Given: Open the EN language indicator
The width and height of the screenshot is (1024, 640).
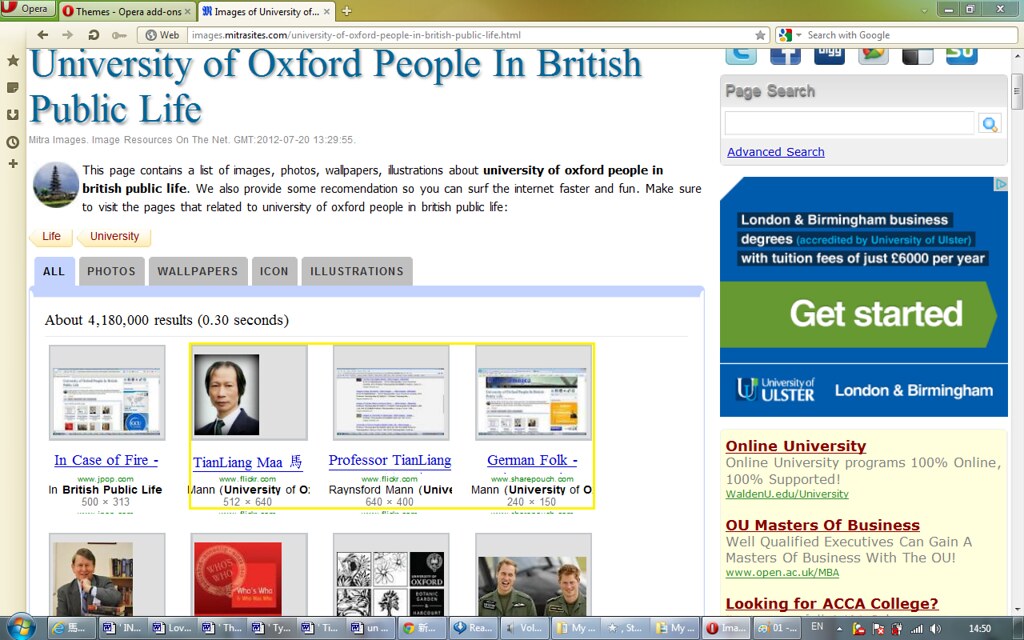Looking at the screenshot, I should (x=817, y=626).
